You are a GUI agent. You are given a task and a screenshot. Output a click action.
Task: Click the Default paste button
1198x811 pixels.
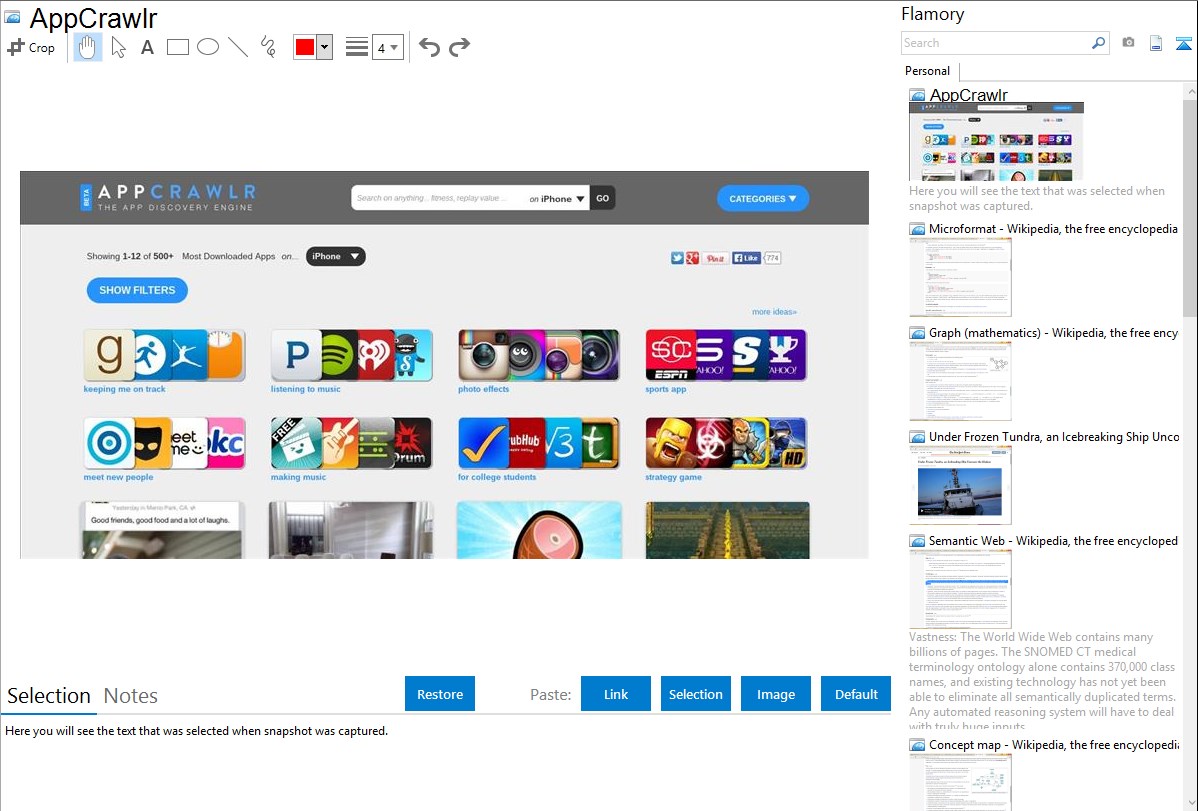(856, 694)
